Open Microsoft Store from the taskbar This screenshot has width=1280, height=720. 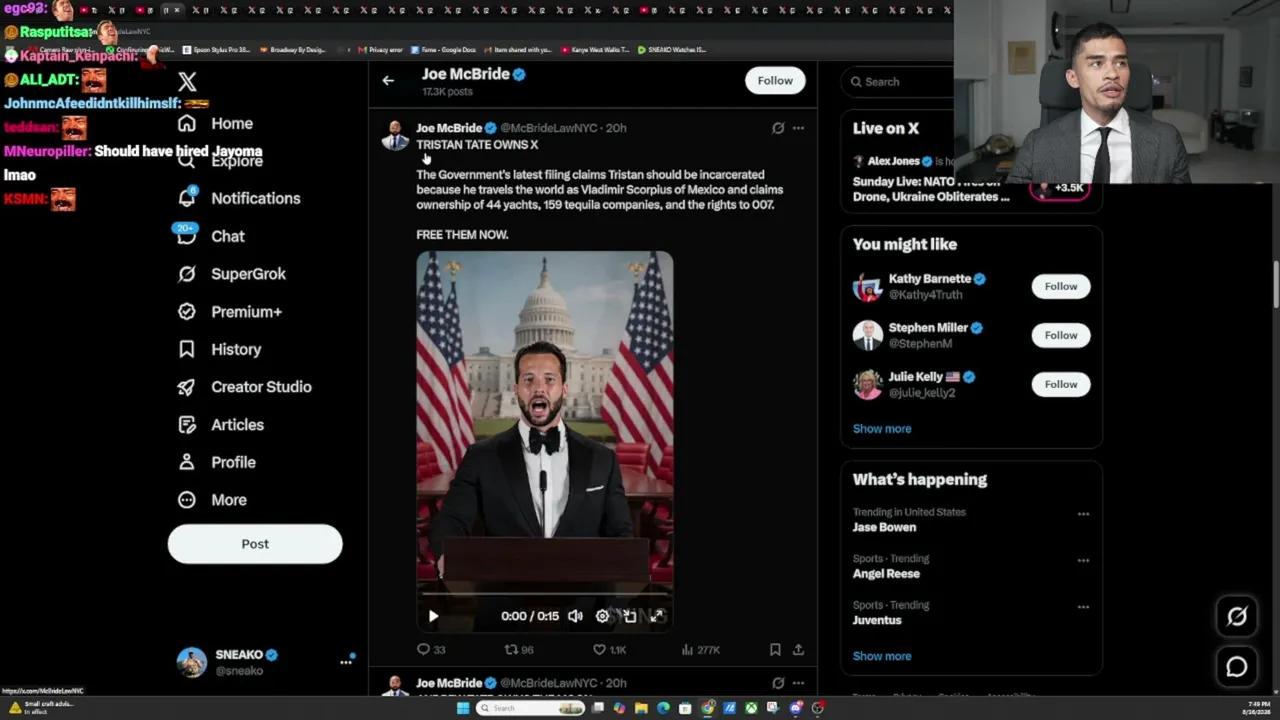point(685,708)
